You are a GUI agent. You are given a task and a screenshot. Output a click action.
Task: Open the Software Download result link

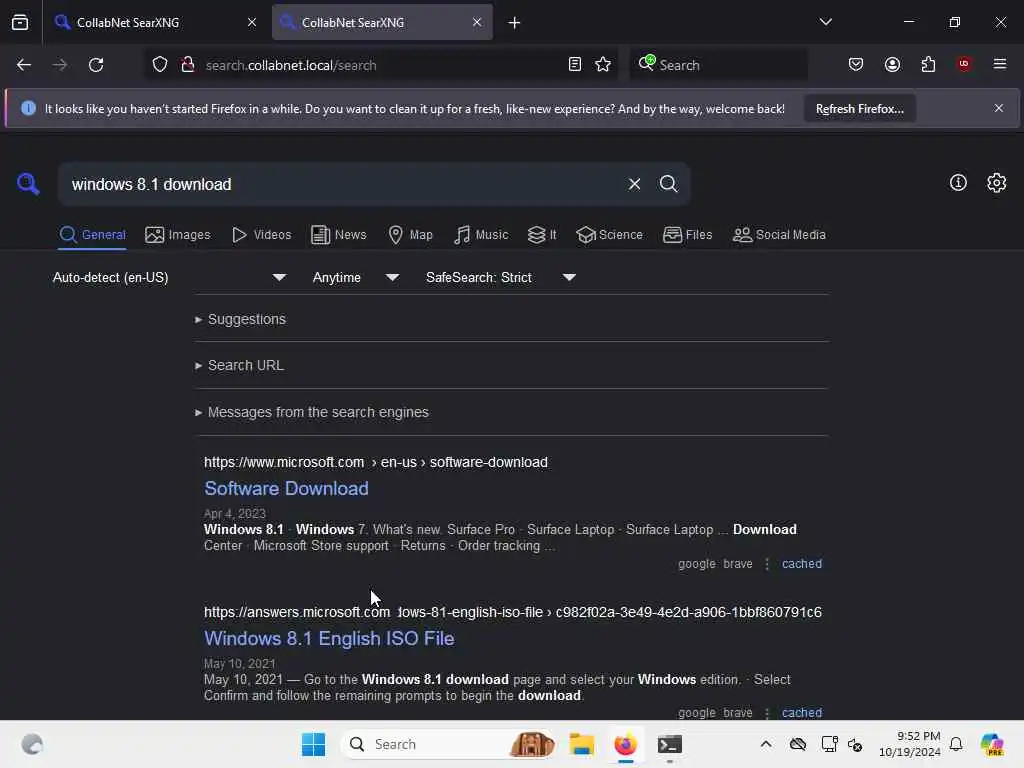(x=286, y=488)
